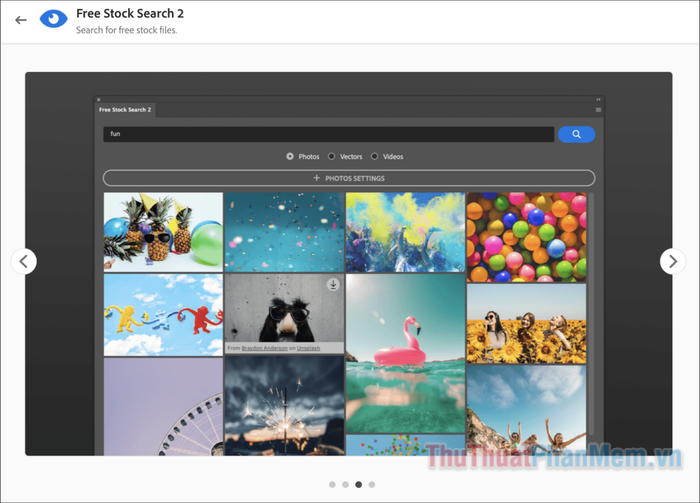Click the results panel vertical scrollbar
Screen dimensions: 700x503
(x=591, y=314)
